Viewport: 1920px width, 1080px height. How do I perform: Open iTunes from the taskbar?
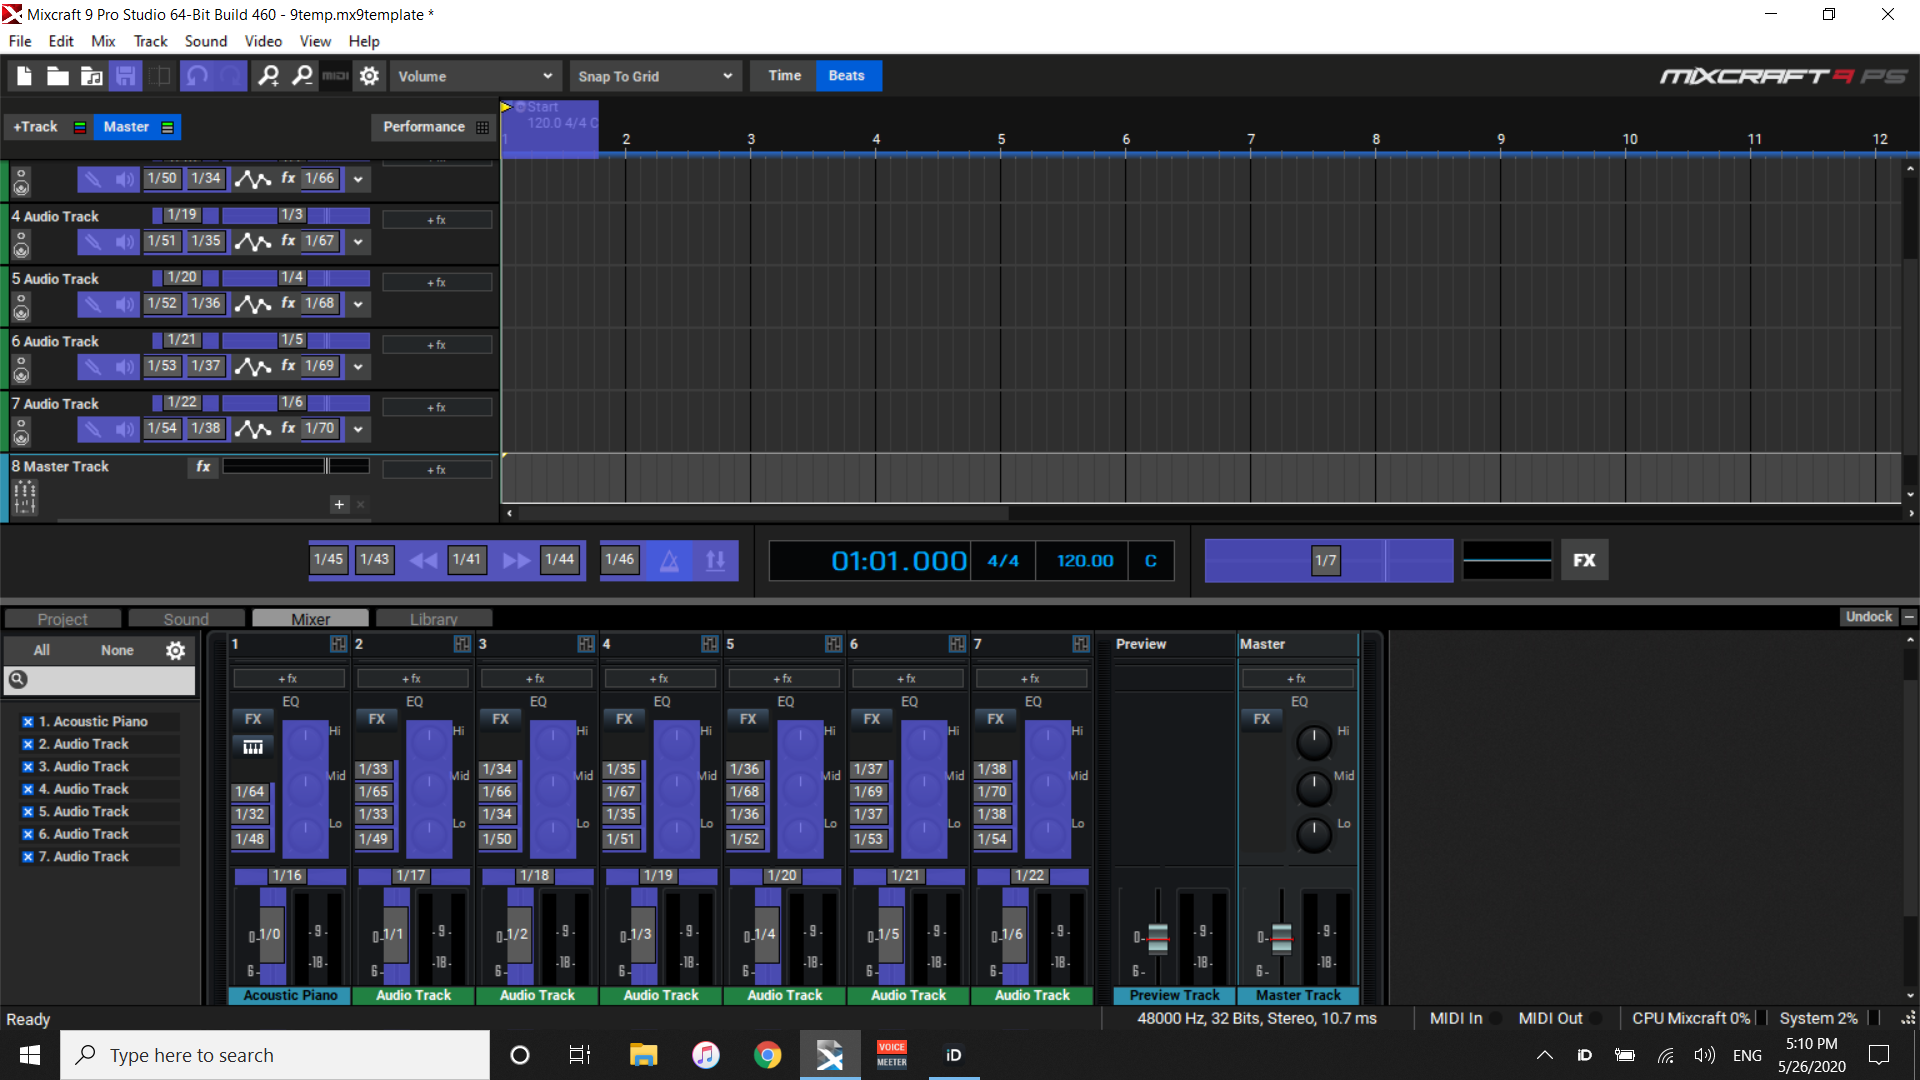706,1055
